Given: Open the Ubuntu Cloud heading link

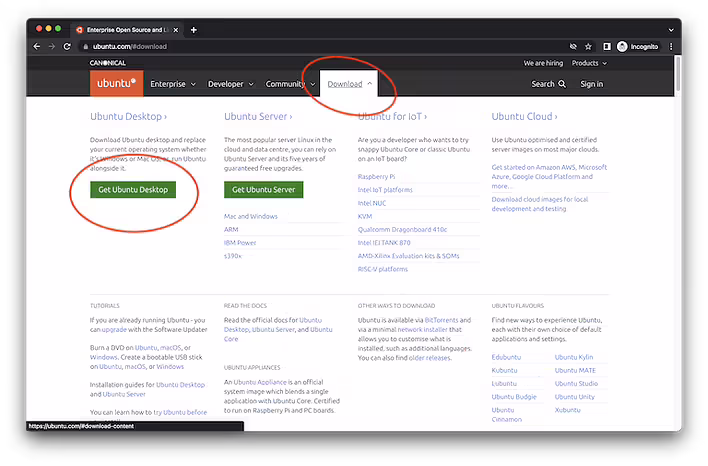Looking at the screenshot, I should [524, 116].
